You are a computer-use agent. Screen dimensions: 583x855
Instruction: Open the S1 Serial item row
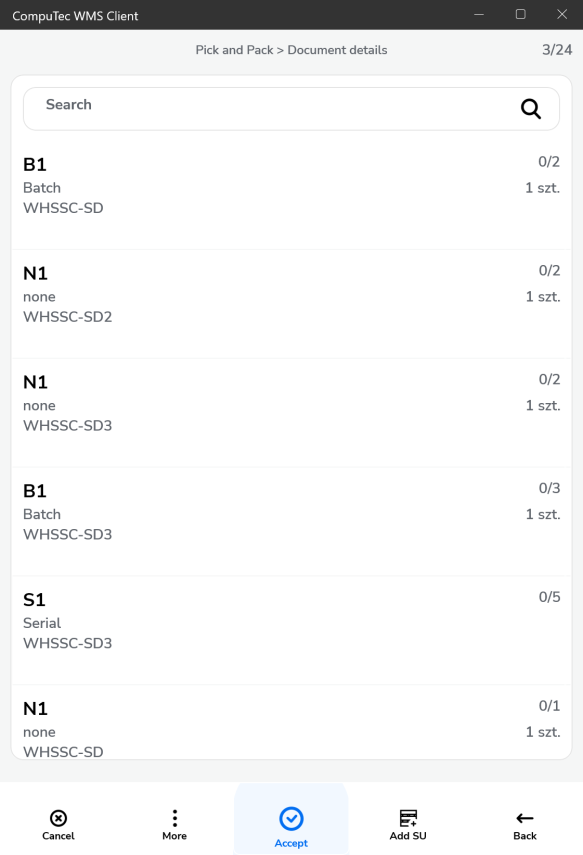point(291,630)
